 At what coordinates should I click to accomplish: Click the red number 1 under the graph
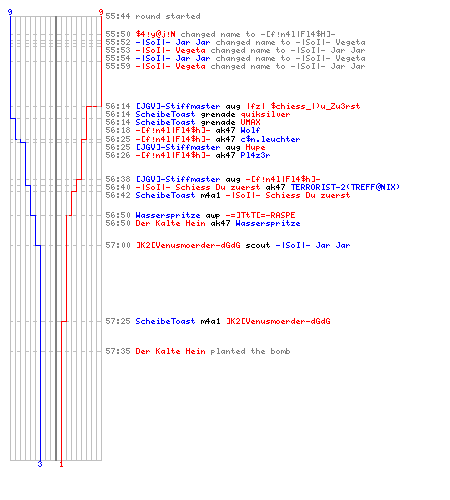[x=61, y=464]
